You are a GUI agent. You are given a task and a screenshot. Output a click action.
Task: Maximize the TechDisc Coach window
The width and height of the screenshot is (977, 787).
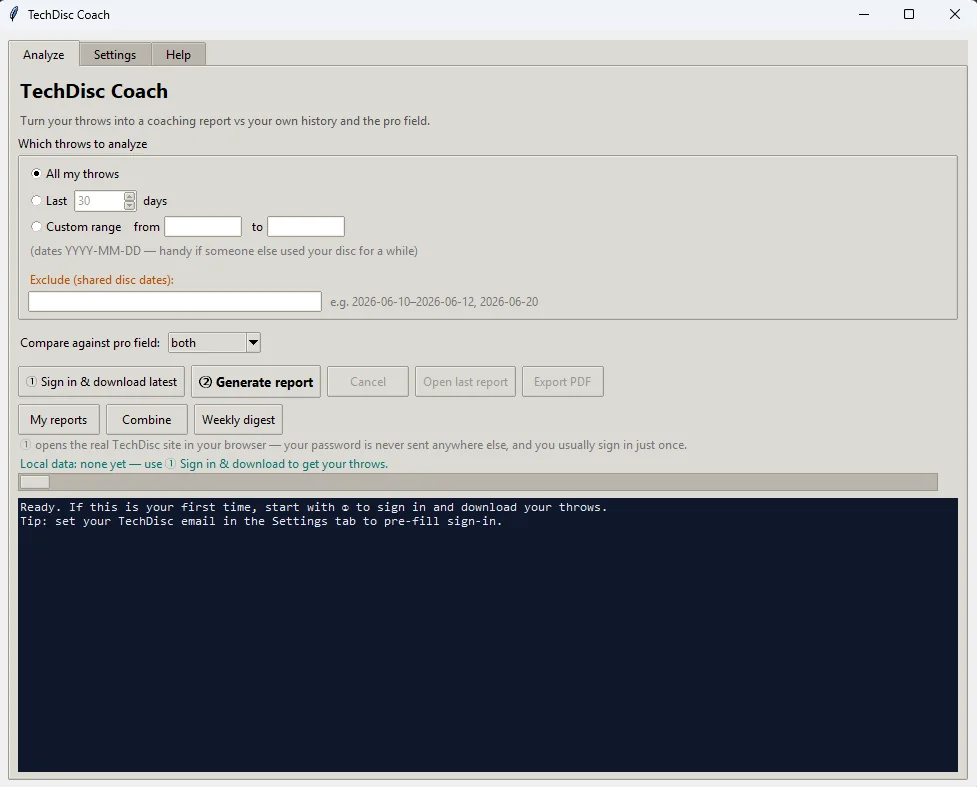point(909,14)
